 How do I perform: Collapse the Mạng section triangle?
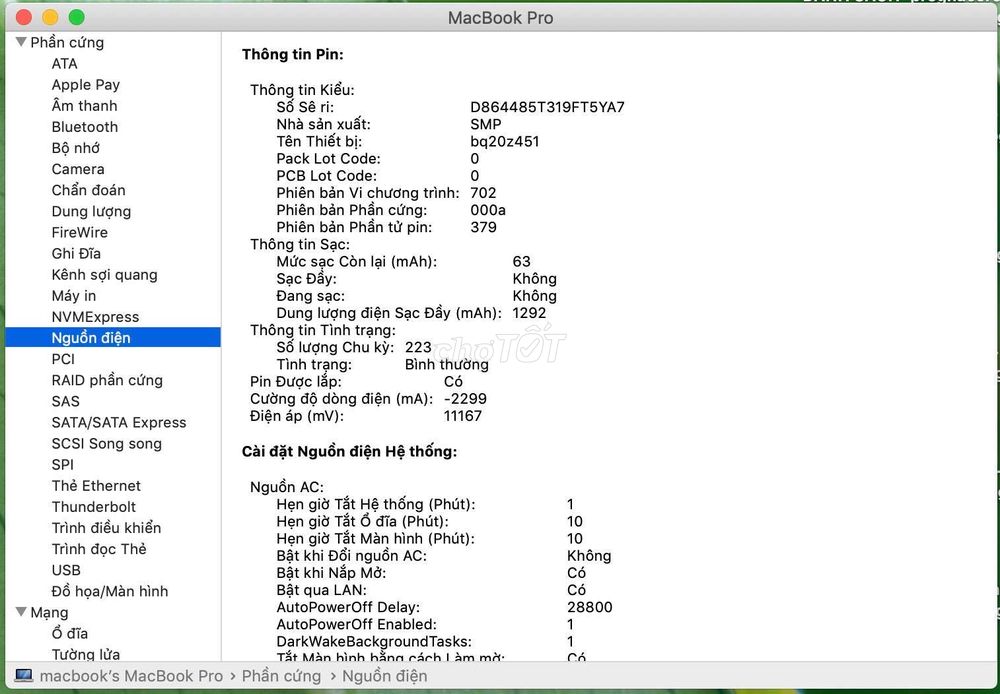21,612
